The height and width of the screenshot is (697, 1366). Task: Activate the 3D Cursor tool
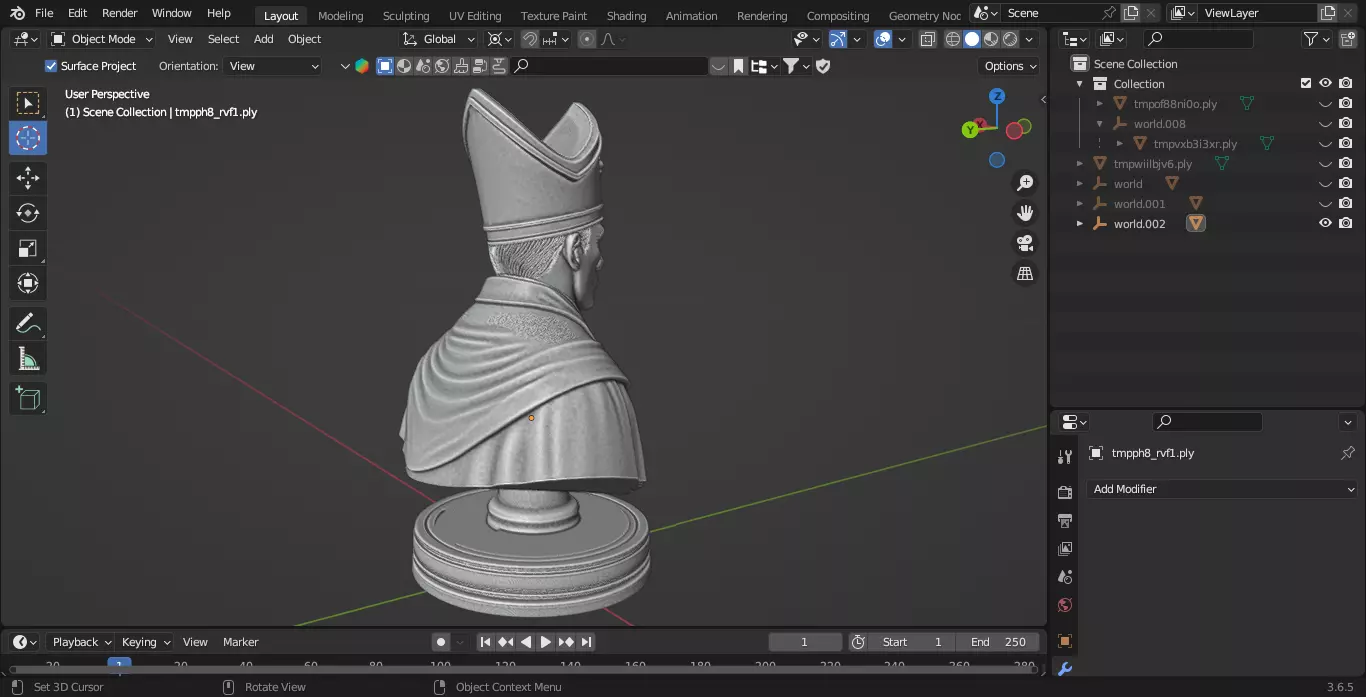(28, 138)
